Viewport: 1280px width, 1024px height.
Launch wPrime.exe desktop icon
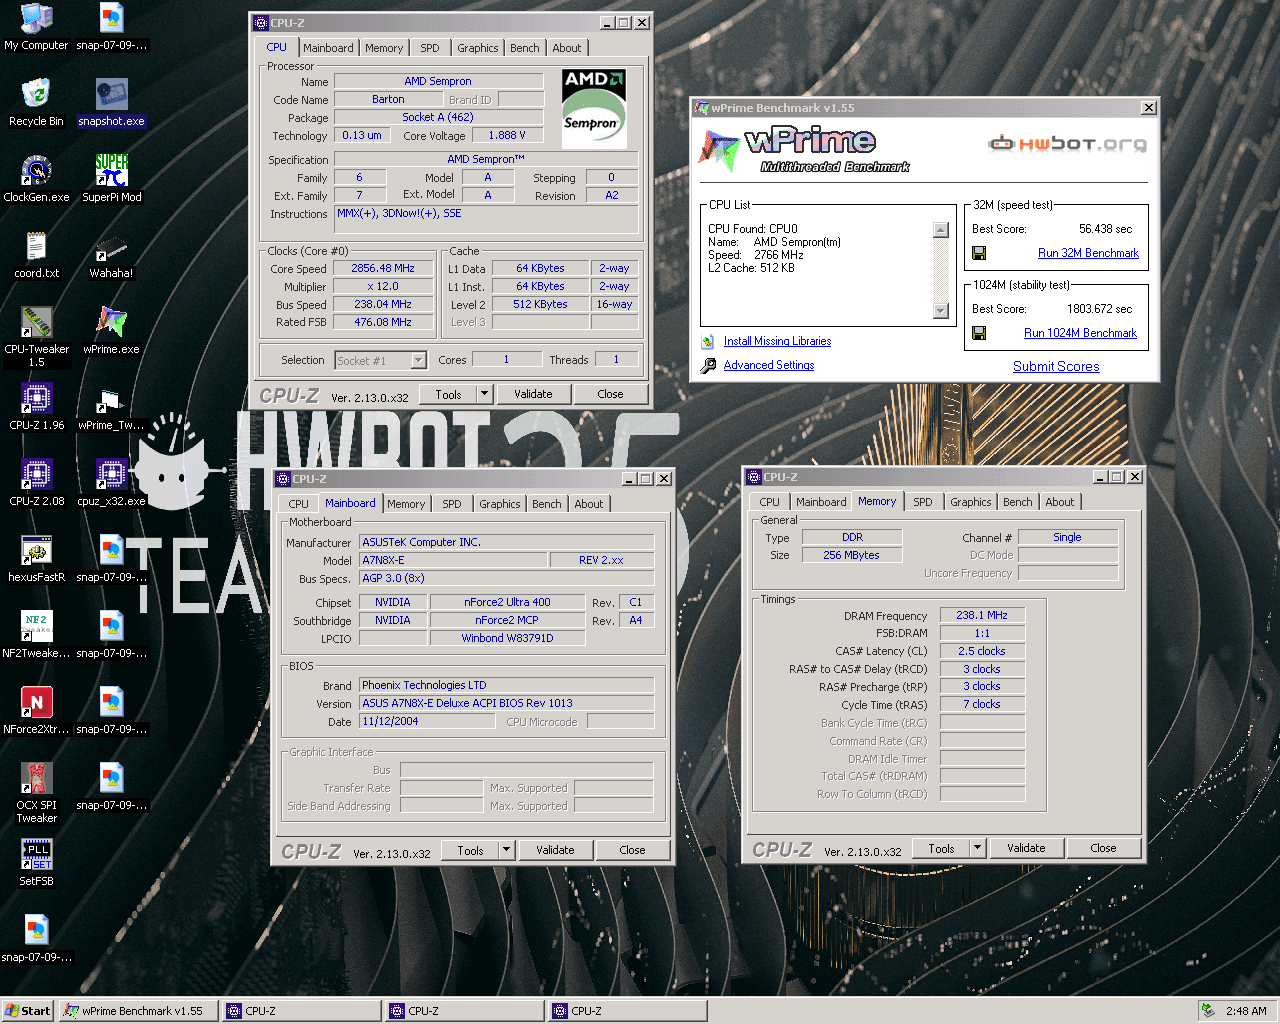coord(111,330)
